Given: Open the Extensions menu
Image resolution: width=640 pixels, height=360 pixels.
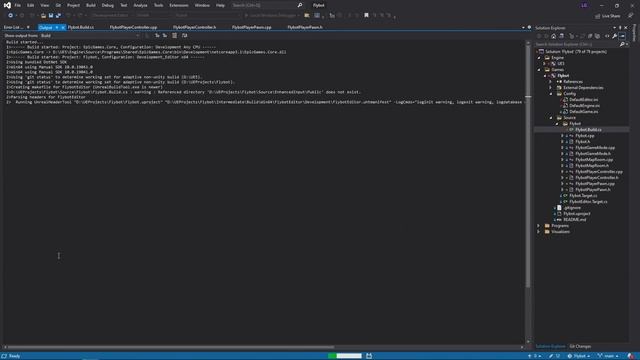Looking at the screenshot, I should pos(179,5).
